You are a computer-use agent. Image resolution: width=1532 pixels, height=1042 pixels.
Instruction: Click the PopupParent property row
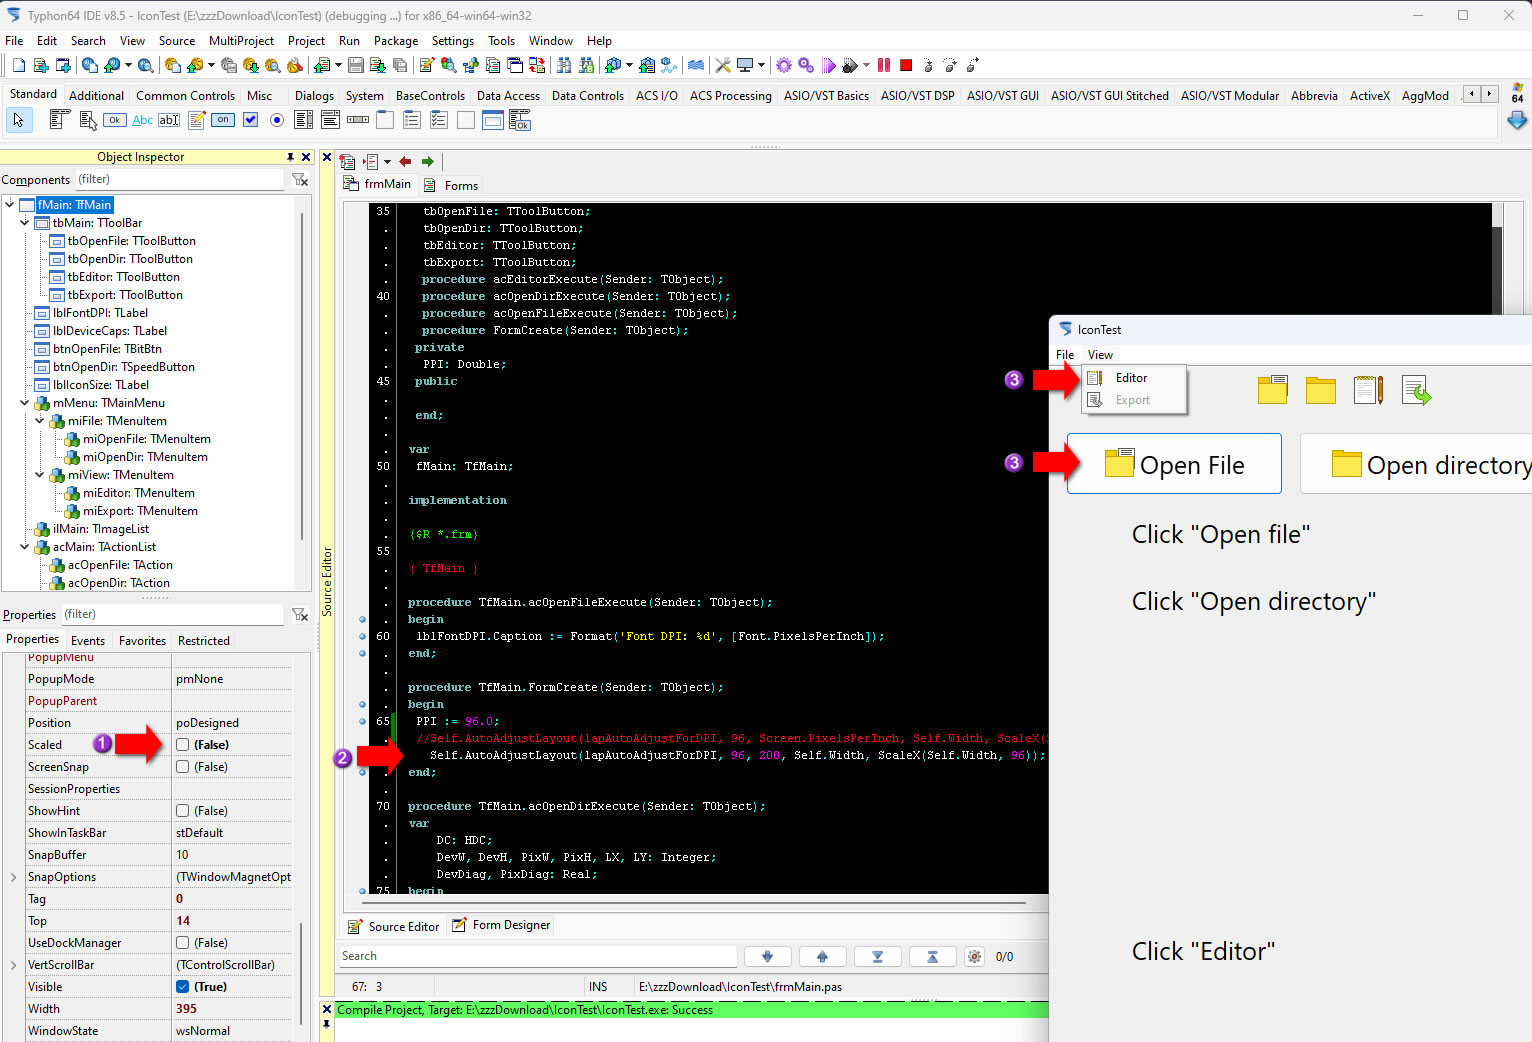click(158, 701)
